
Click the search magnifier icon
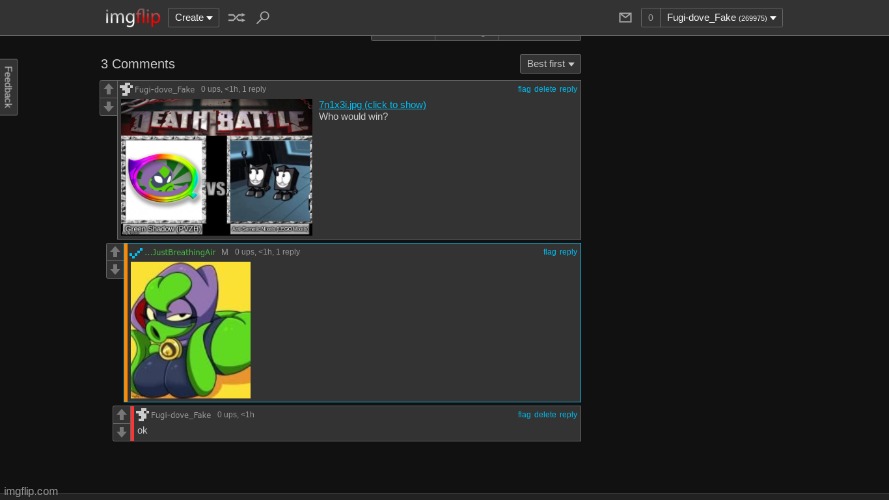coord(263,18)
